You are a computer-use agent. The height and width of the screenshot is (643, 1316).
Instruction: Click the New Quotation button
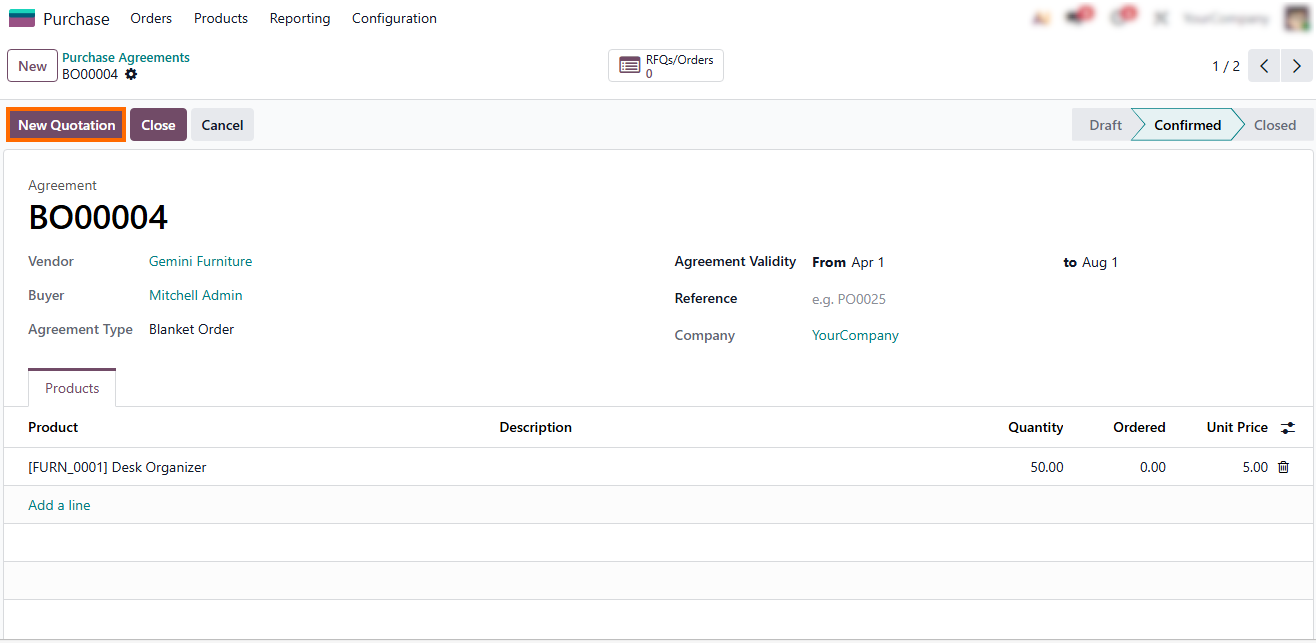click(67, 125)
